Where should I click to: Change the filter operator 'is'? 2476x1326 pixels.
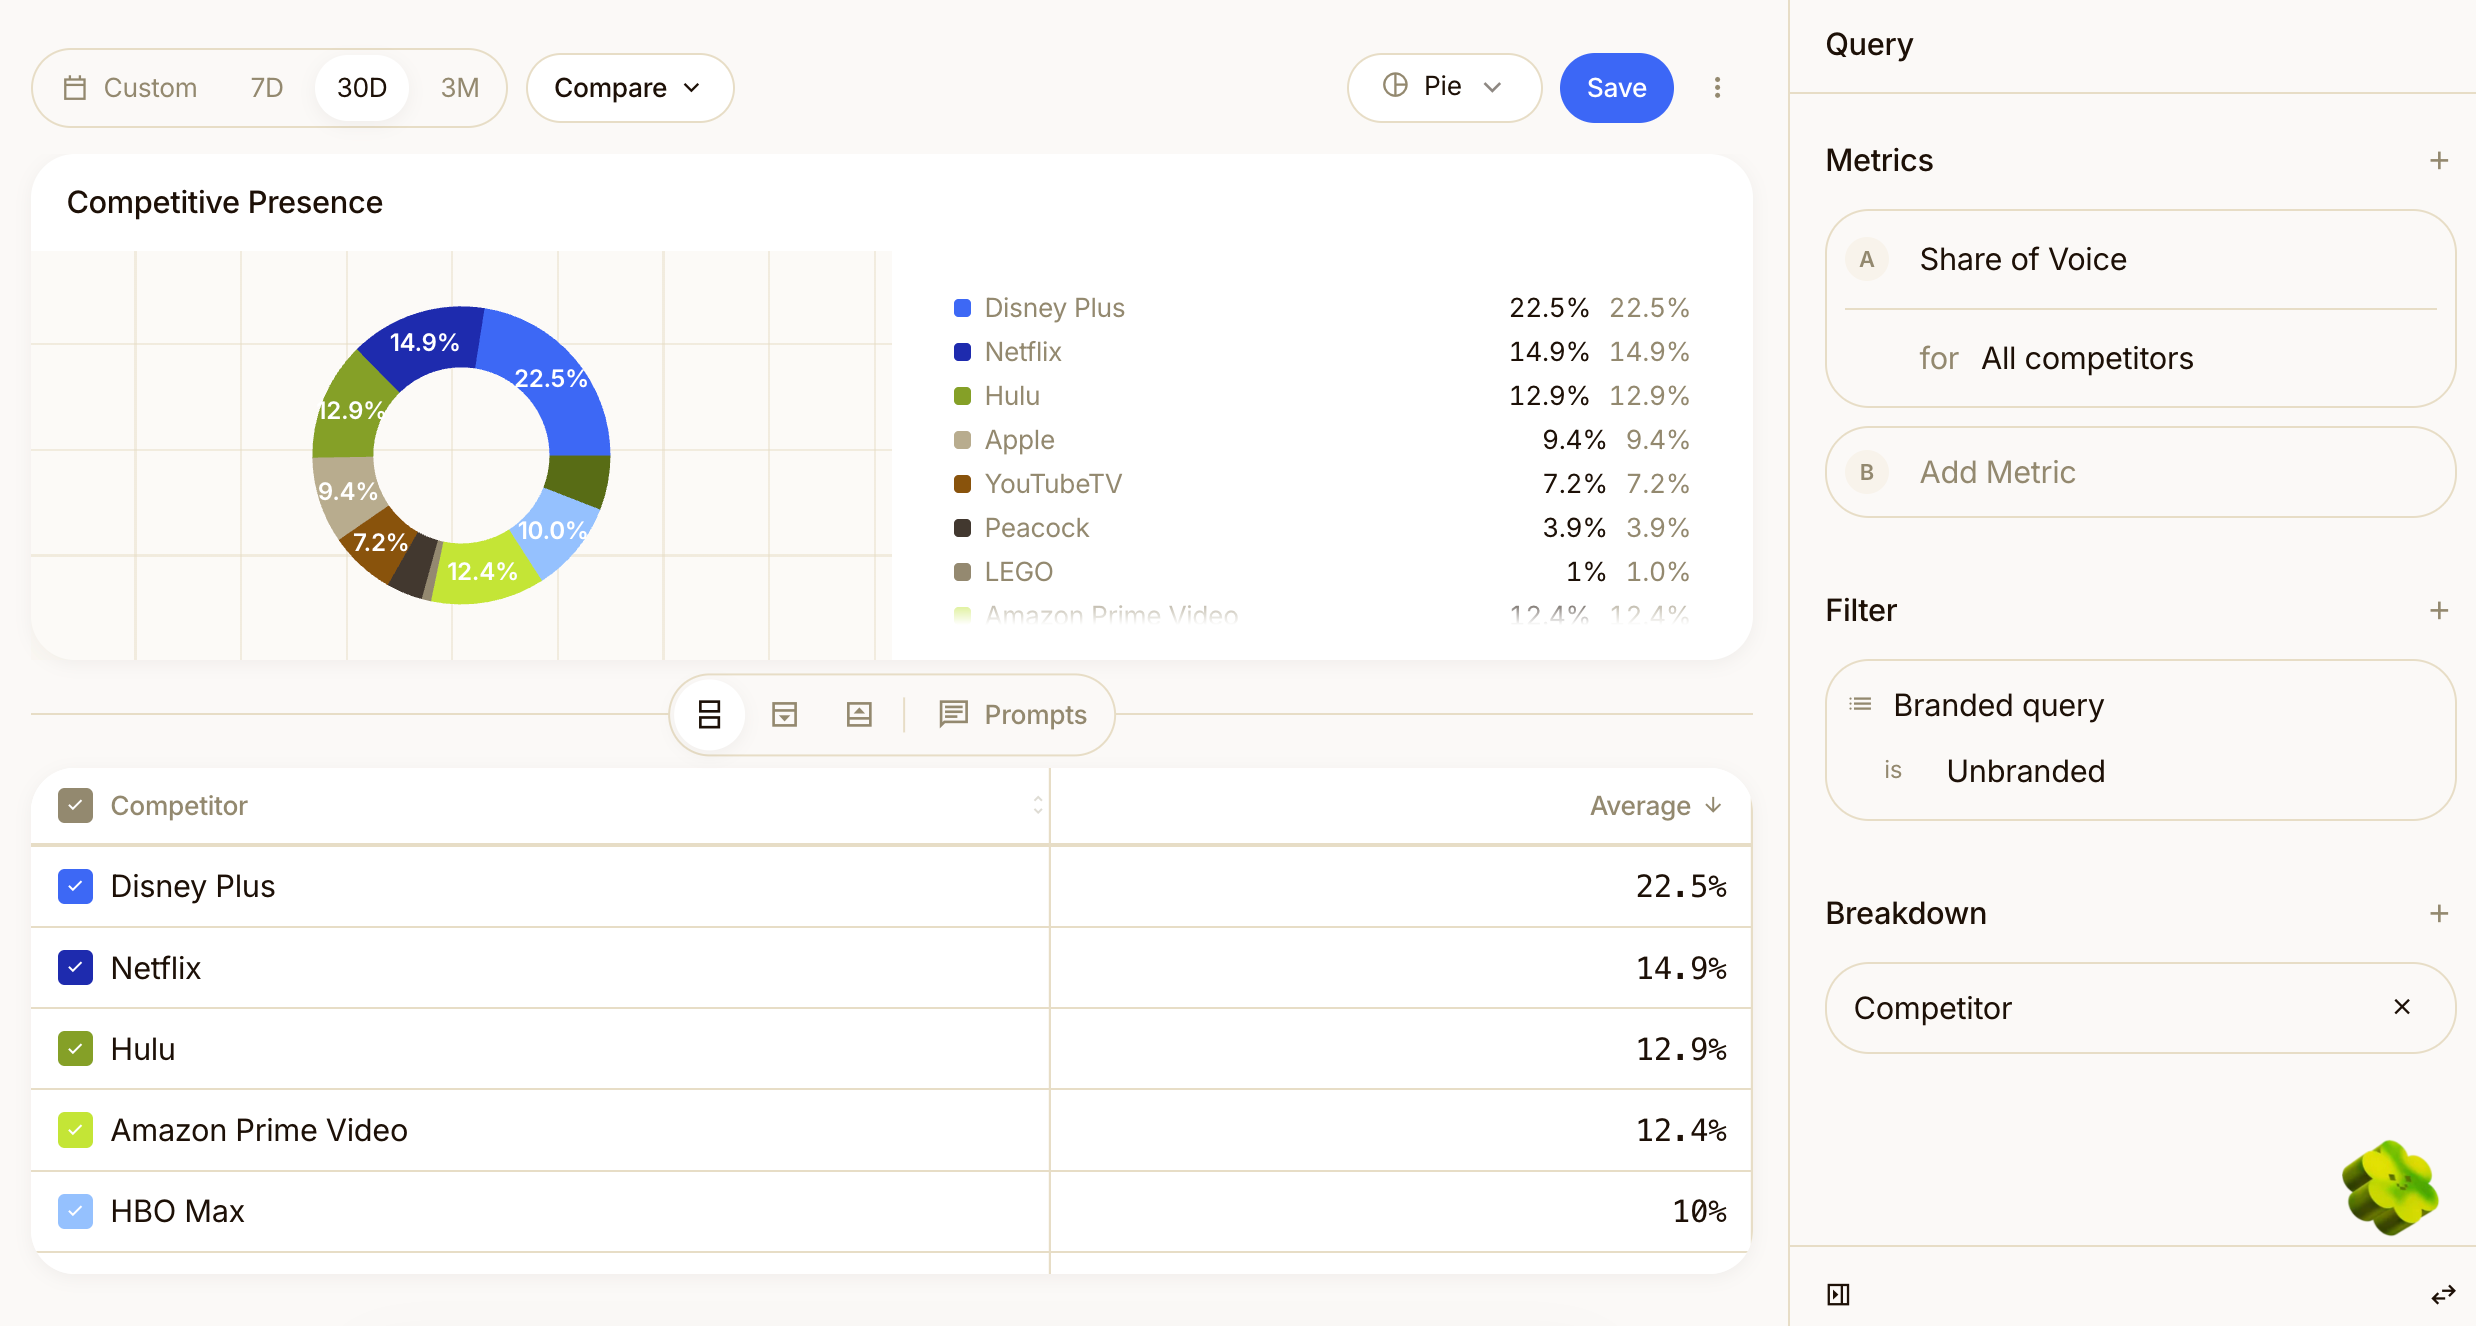coord(1892,770)
